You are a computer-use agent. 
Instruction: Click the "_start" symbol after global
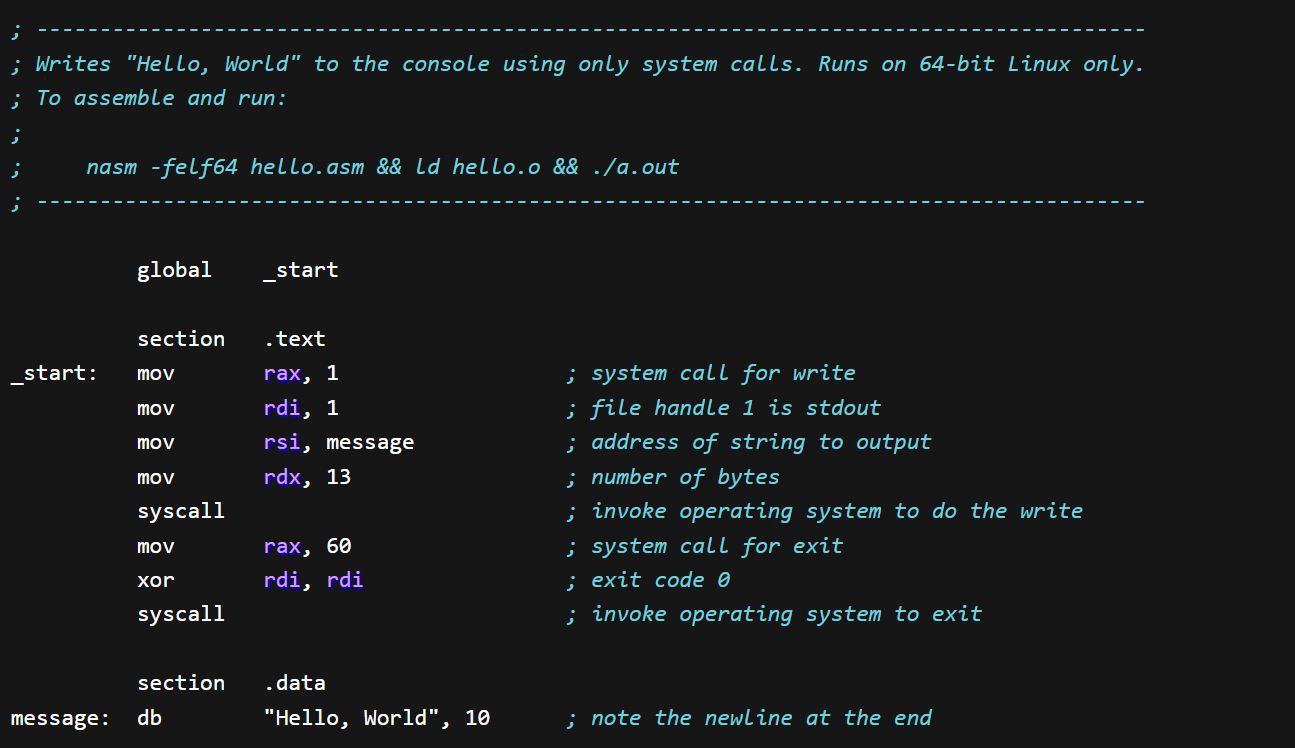point(301,270)
